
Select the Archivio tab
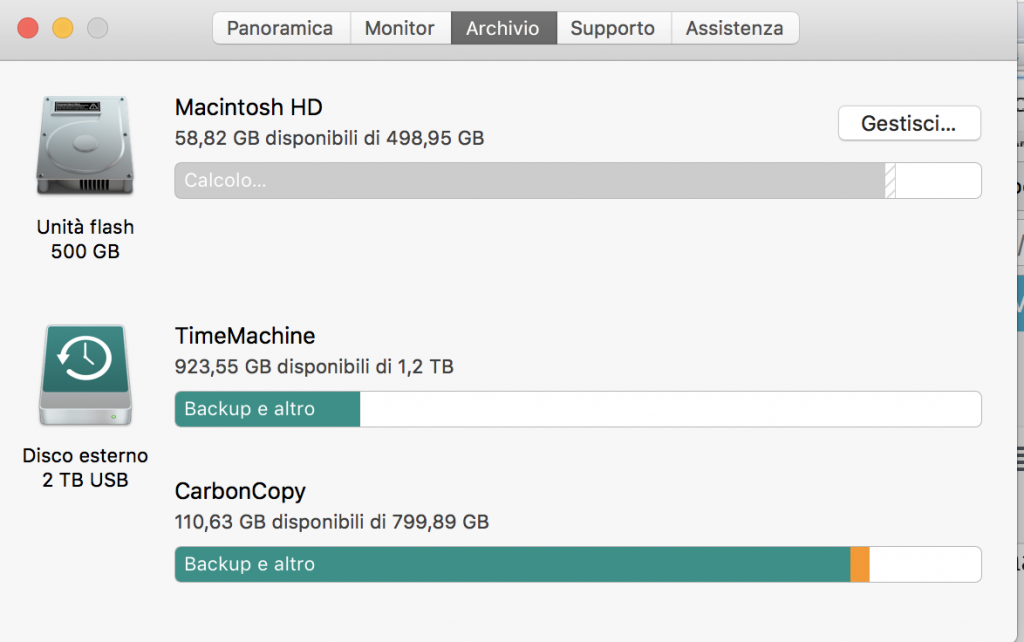pyautogui.click(x=504, y=28)
